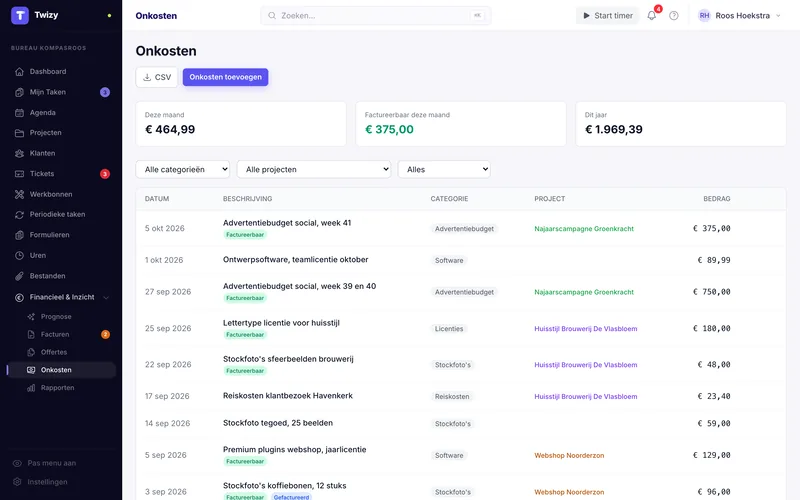This screenshot has height=500, width=800.
Task: Open Najaarscampagne Groenkracht link on 5 okt row
Action: (x=584, y=229)
